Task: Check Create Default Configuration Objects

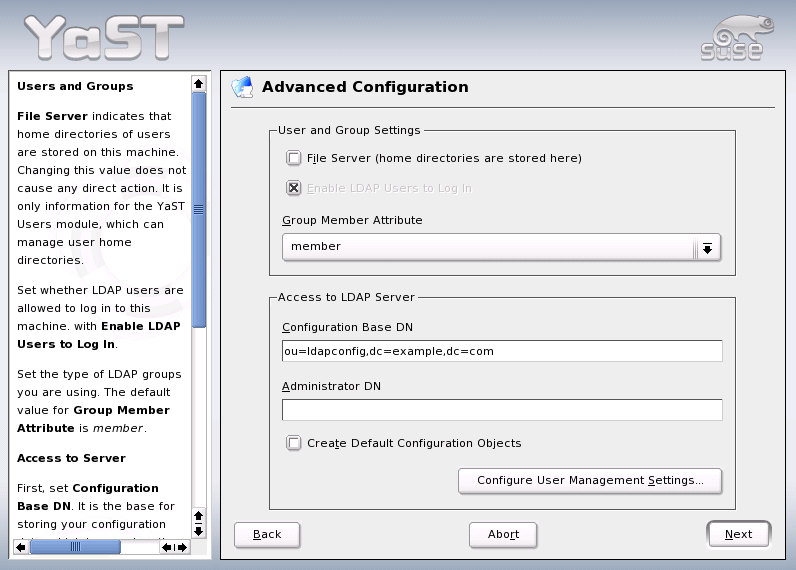Action: 293,443
